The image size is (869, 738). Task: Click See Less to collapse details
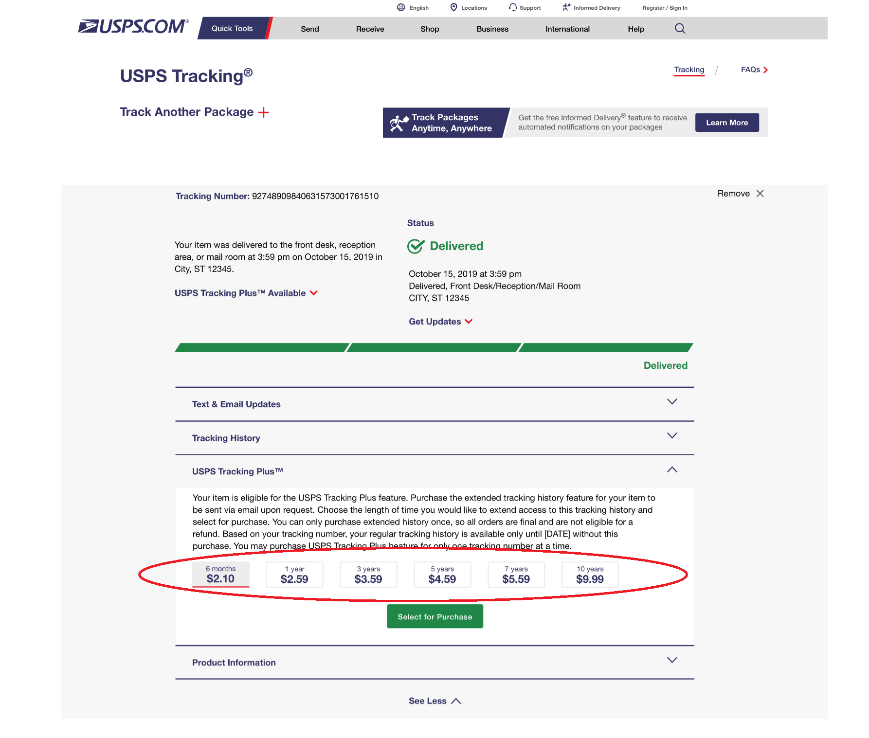434,701
